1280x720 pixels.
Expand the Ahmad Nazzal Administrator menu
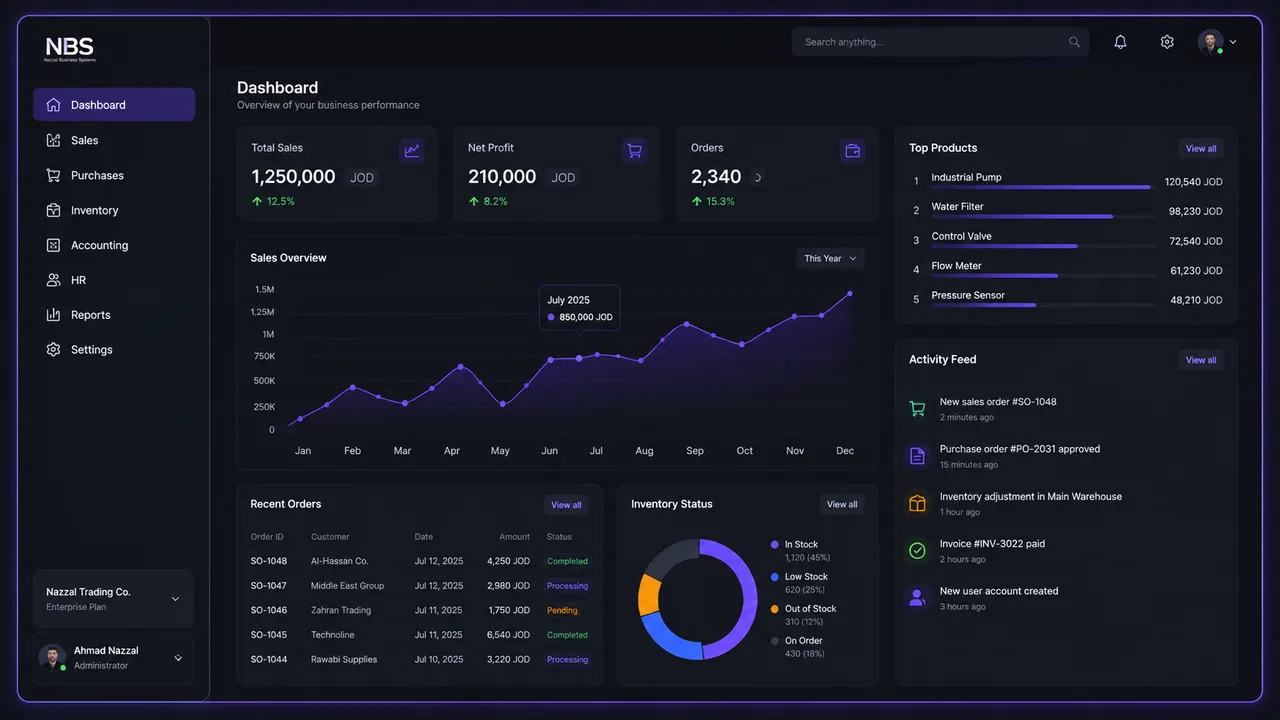pyautogui.click(x=113, y=658)
